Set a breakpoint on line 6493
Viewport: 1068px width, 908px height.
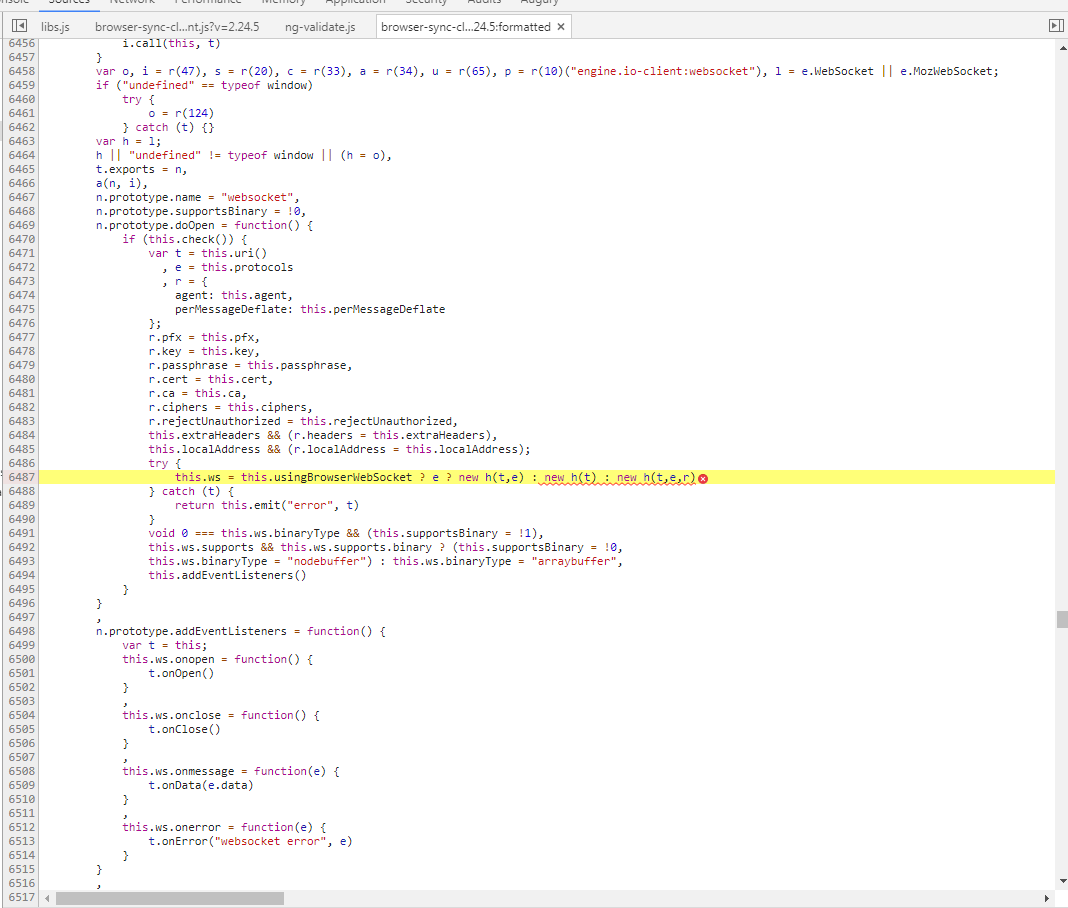coord(20,561)
